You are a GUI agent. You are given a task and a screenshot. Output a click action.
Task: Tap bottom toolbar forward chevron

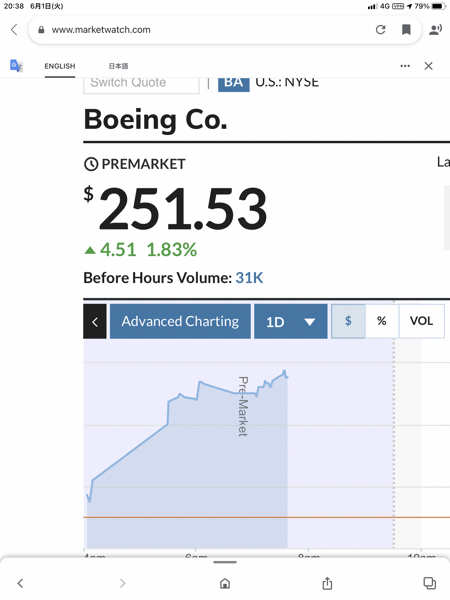point(122,583)
